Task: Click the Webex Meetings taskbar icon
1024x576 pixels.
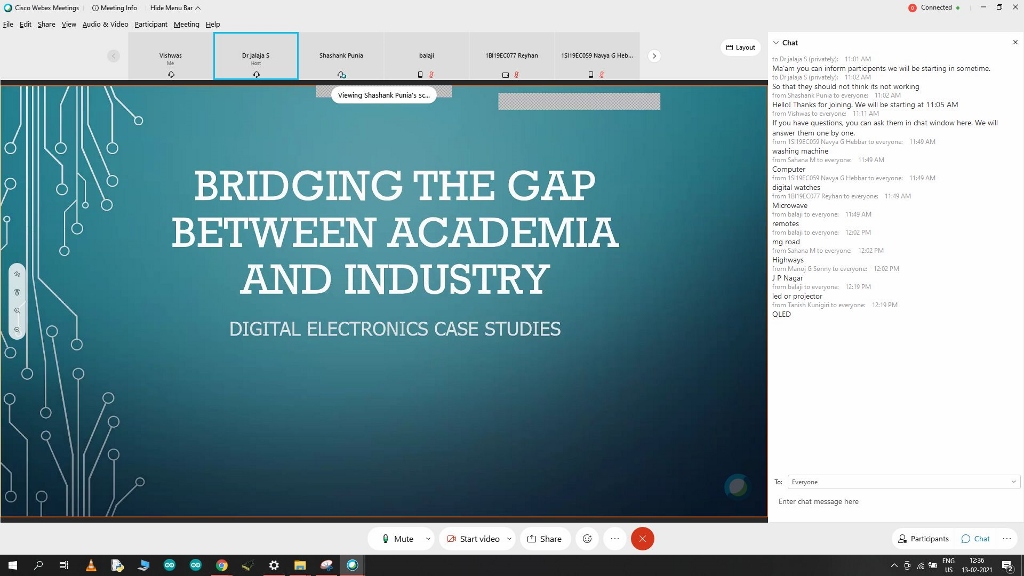Action: click(353, 566)
